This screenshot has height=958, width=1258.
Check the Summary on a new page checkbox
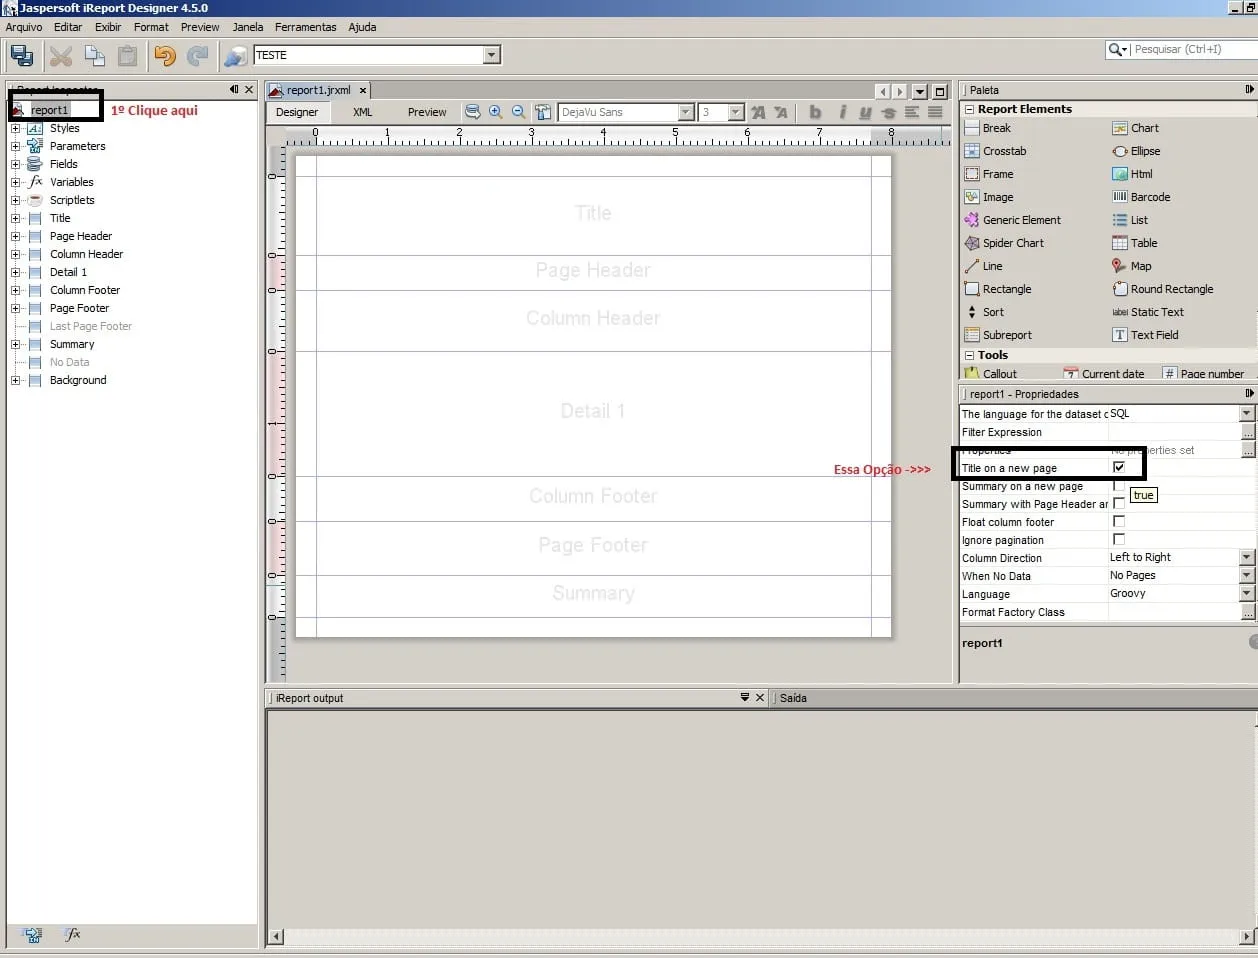coord(1119,486)
